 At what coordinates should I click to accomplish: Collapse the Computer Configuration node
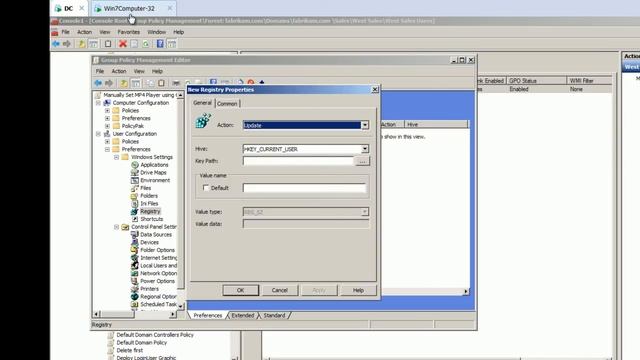click(x=98, y=103)
